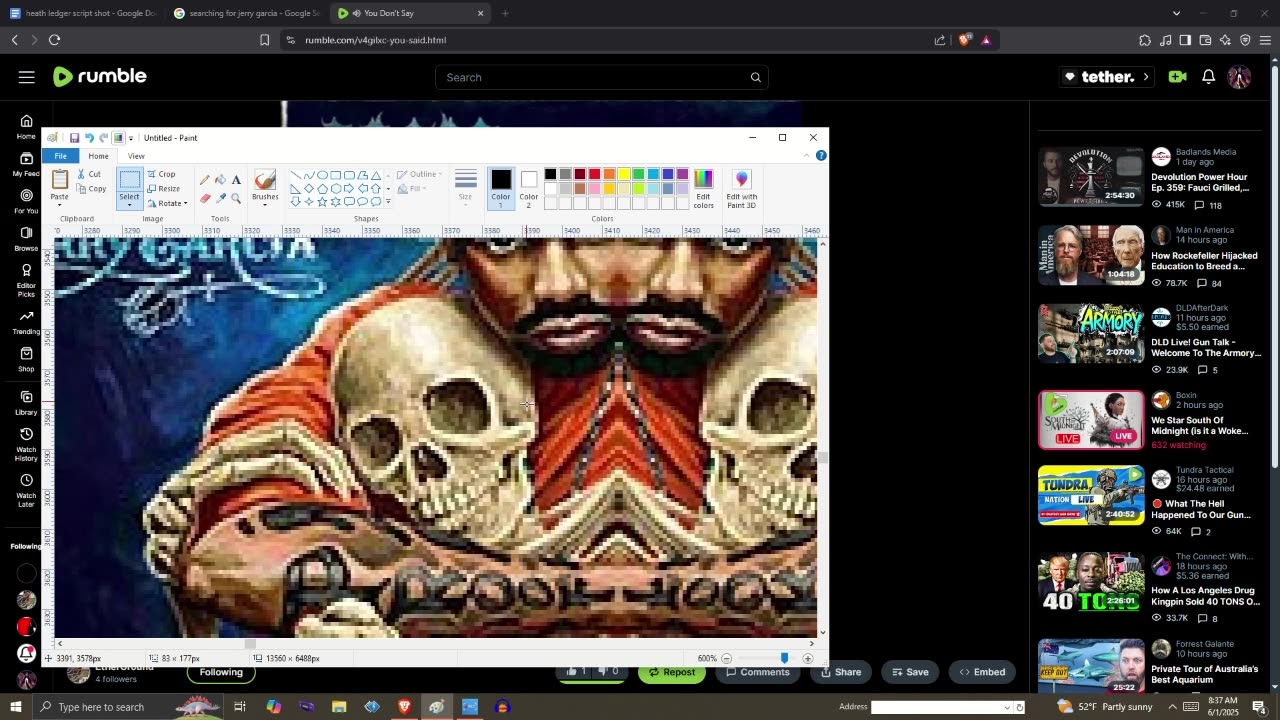Switch to the Home ribbon tab
This screenshot has width=1280, height=720.
point(98,156)
